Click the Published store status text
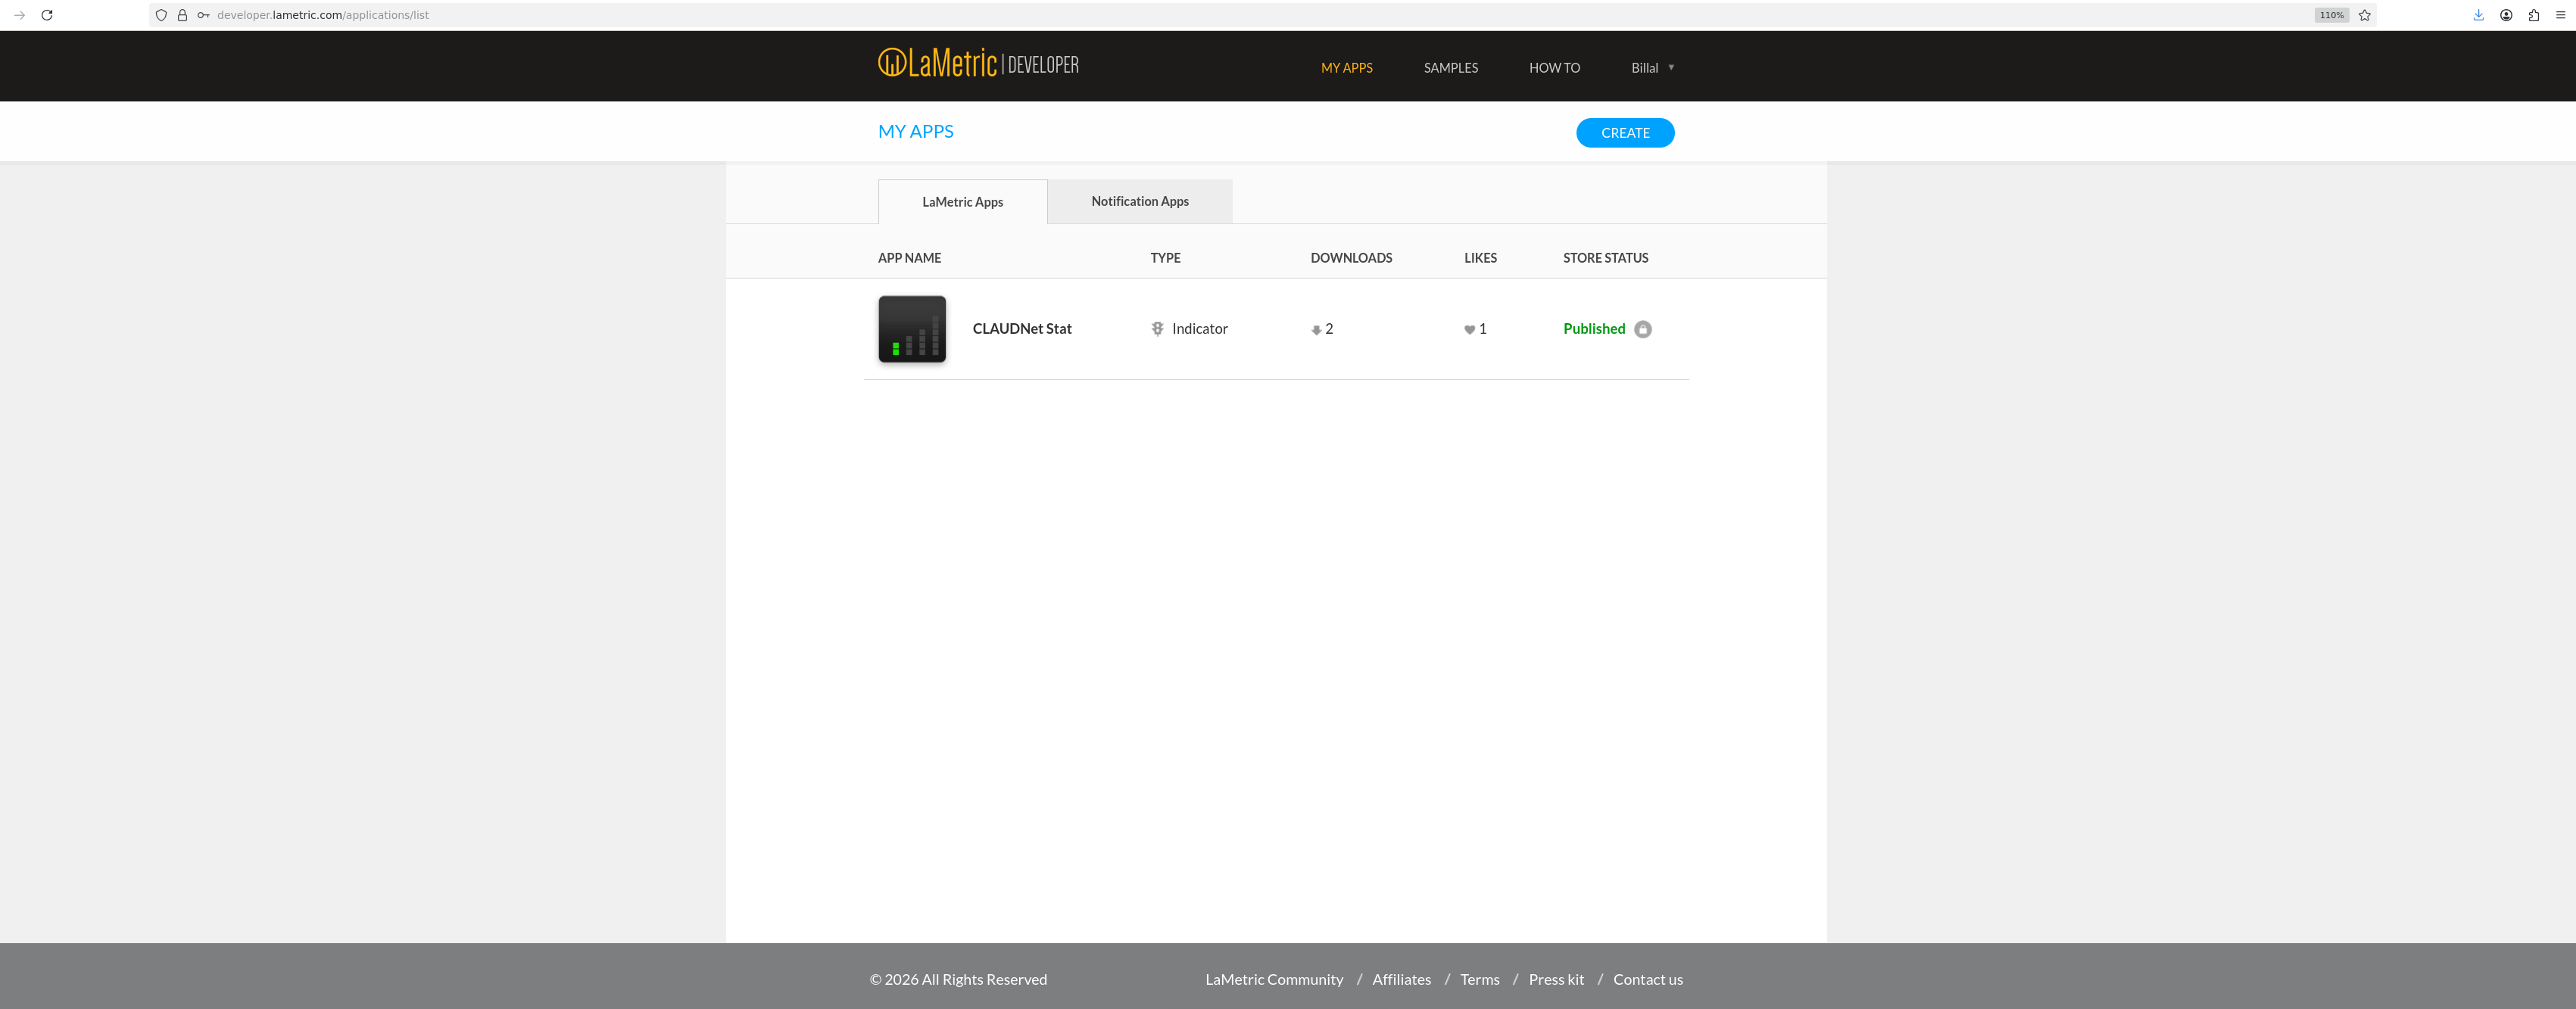Viewport: 2576px width, 1009px height. coord(1594,329)
